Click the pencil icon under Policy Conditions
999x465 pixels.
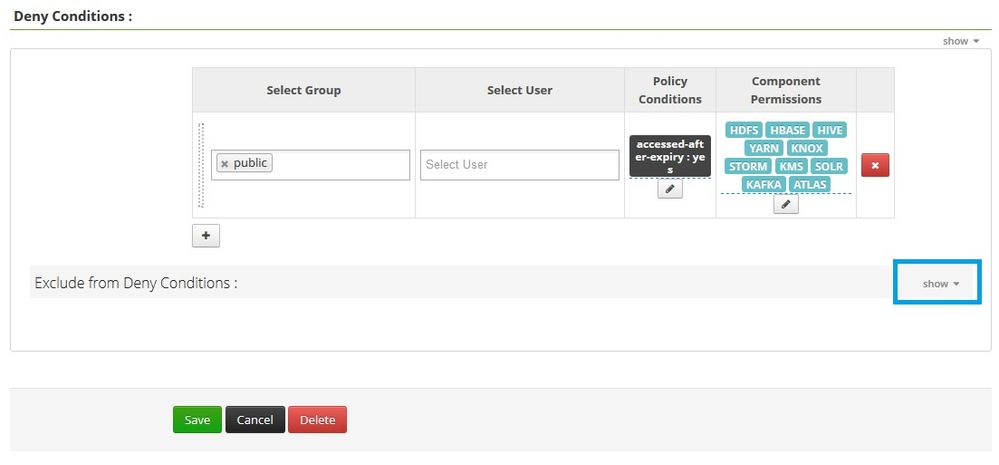click(x=670, y=189)
